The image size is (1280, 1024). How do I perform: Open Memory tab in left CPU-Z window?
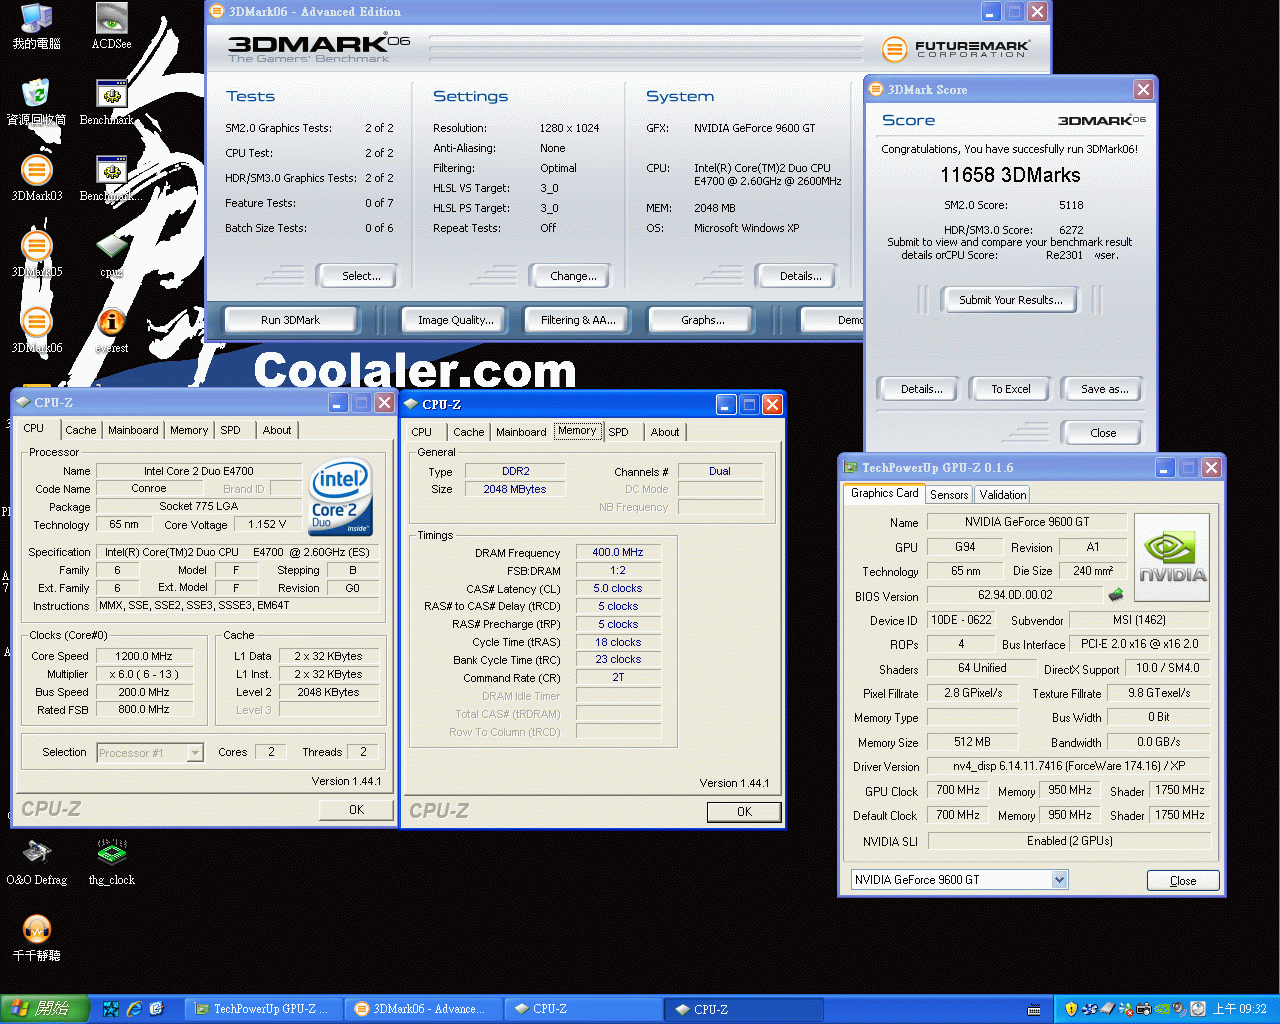(x=189, y=430)
